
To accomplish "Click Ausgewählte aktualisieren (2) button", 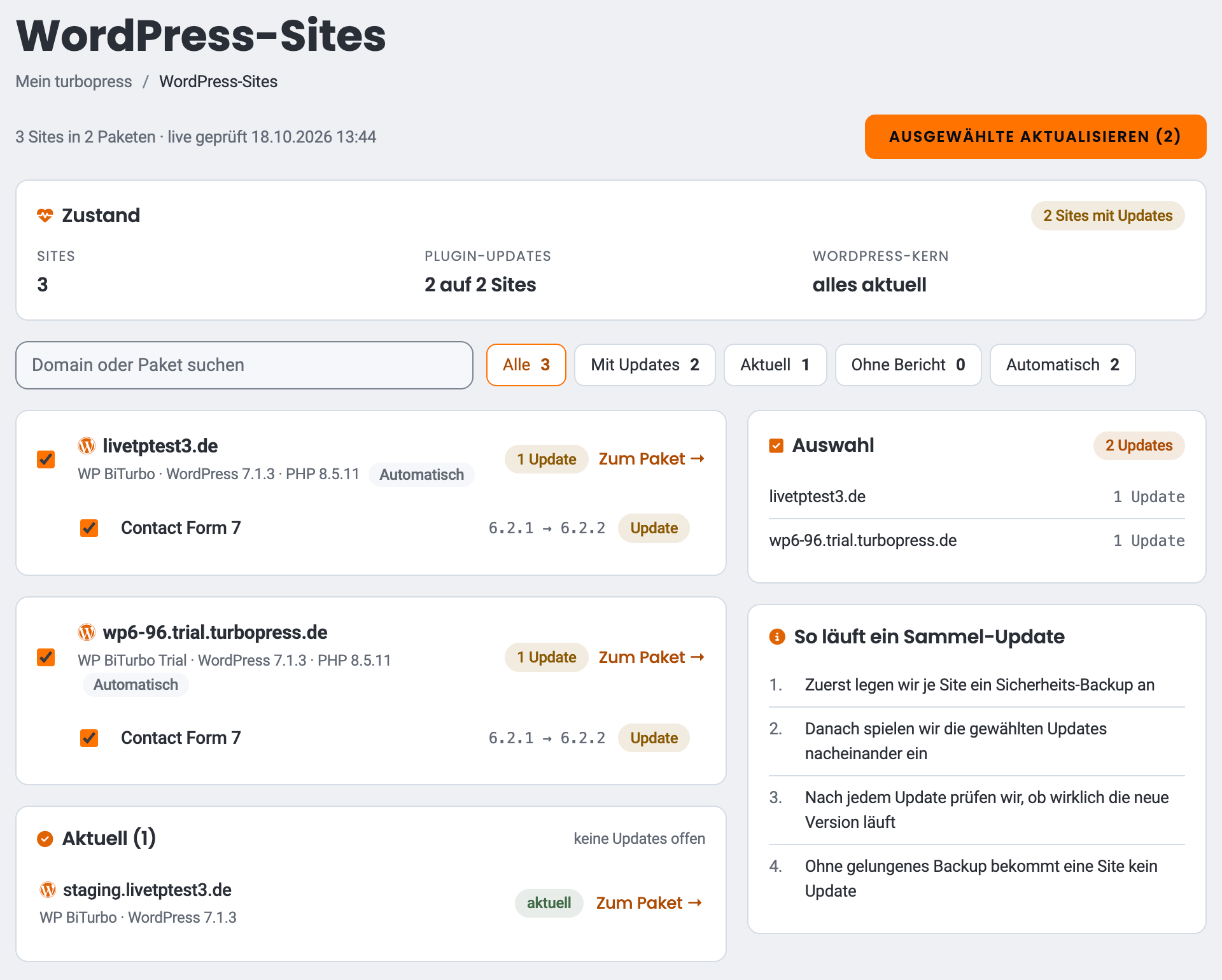I will [1035, 137].
